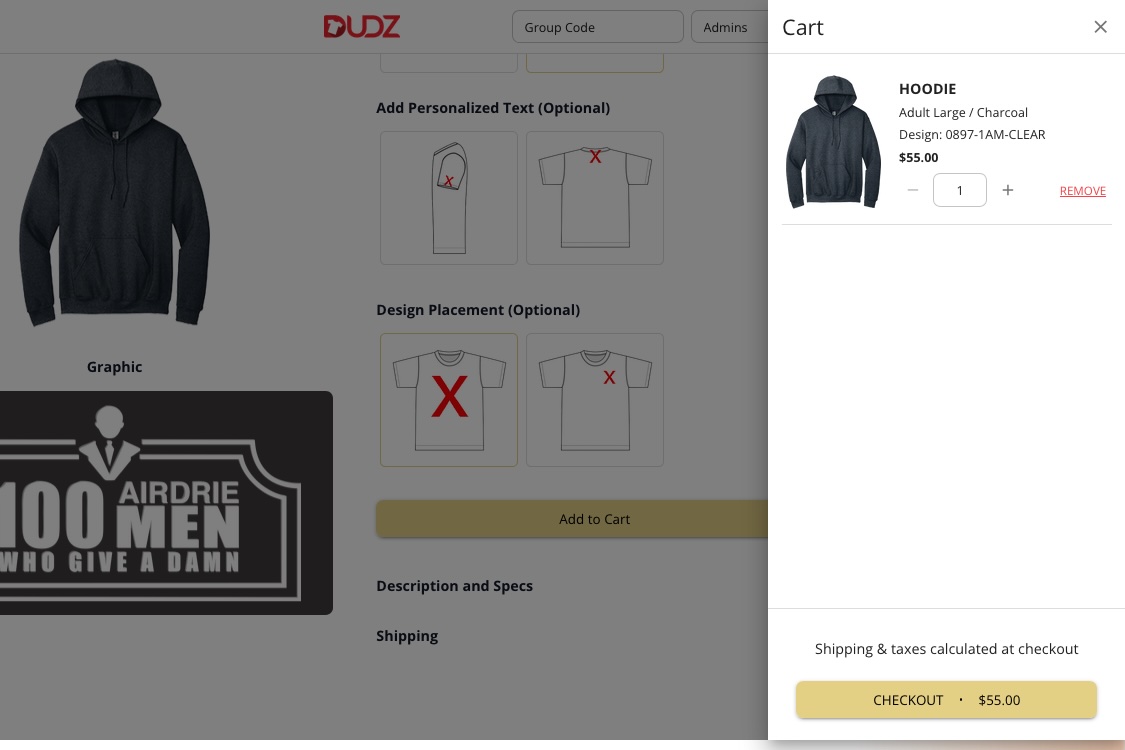Choose large center front design placement
Image resolution: width=1125 pixels, height=750 pixels.
pos(449,400)
